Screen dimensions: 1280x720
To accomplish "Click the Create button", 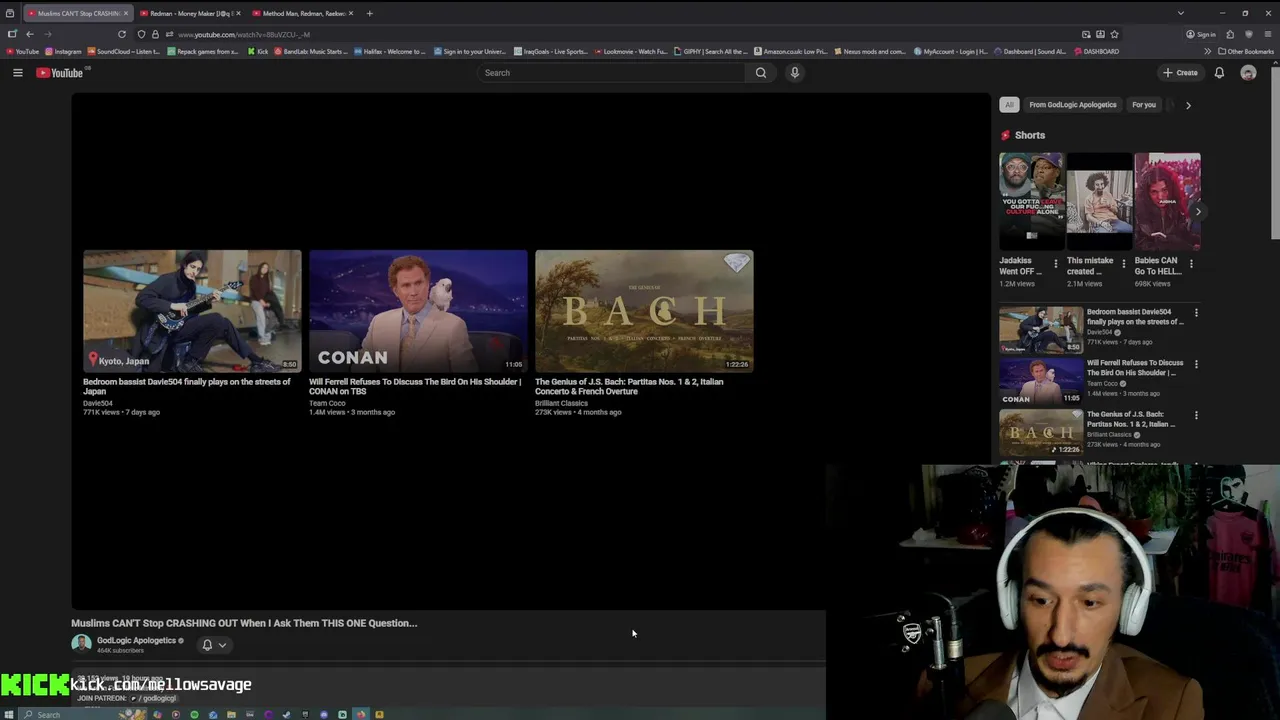I will (x=1180, y=73).
